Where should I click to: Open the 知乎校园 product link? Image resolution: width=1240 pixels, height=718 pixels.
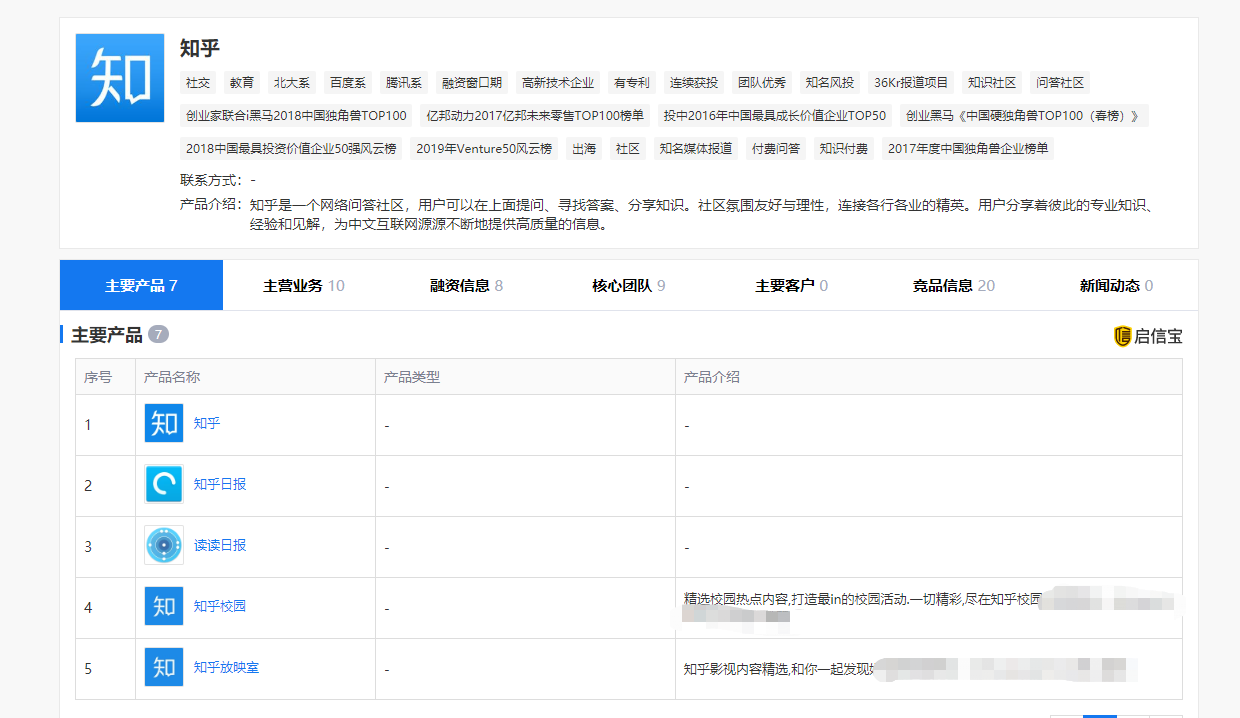point(220,607)
